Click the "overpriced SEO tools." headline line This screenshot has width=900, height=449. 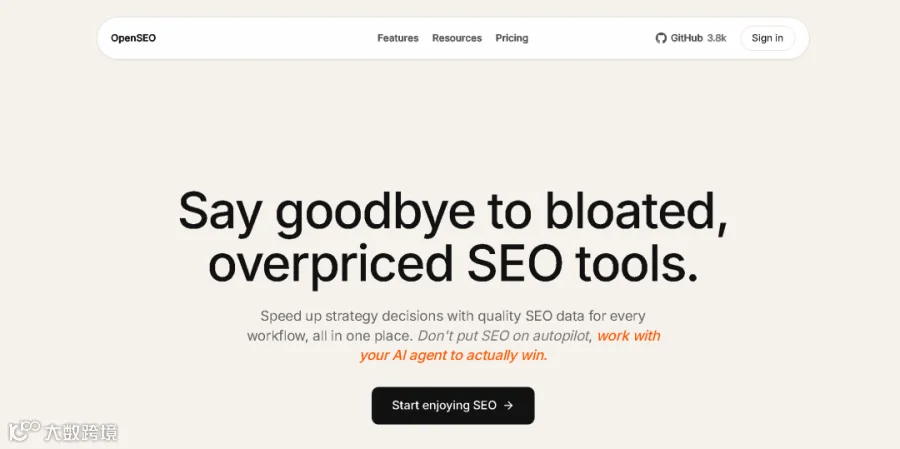(x=453, y=266)
